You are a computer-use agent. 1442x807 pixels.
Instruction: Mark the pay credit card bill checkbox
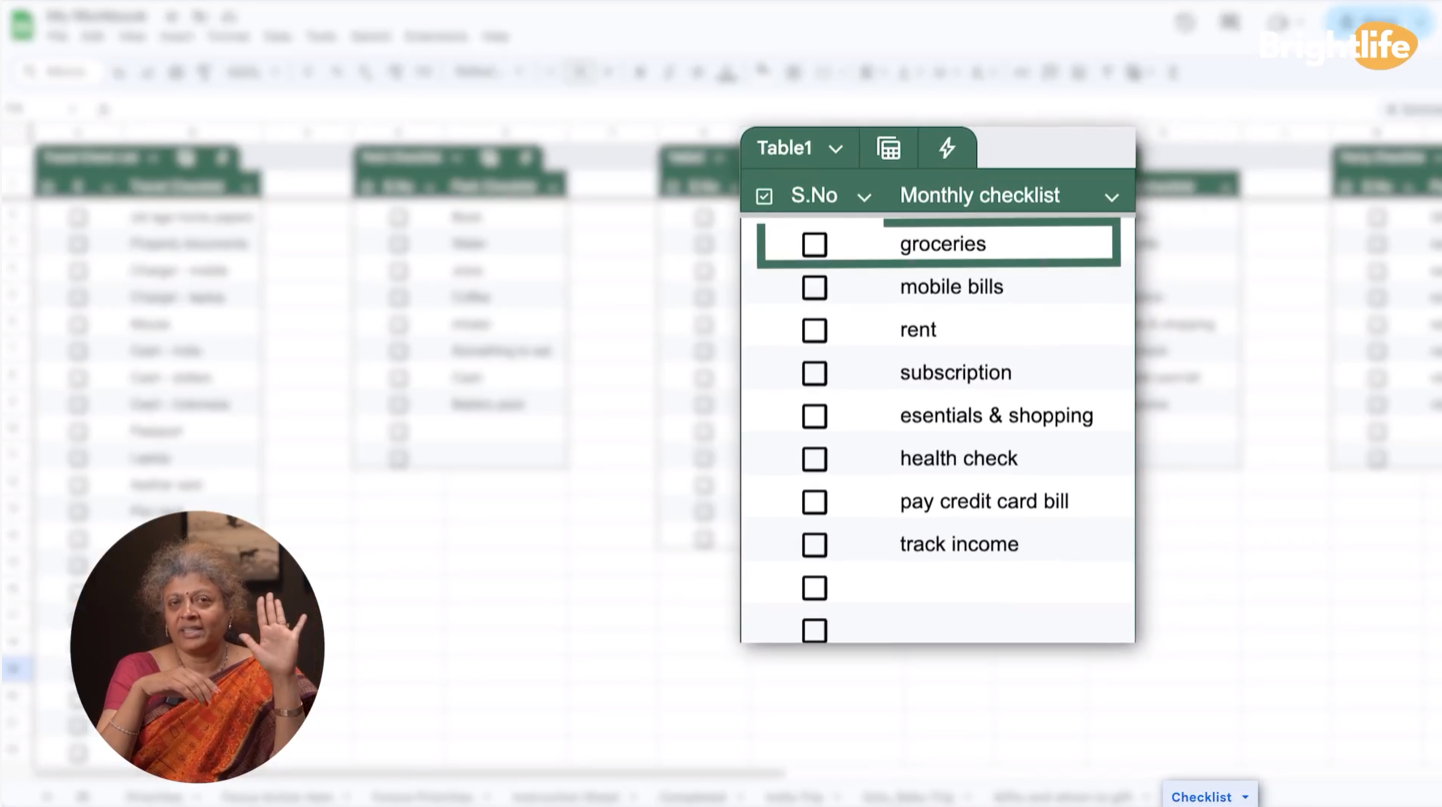814,502
